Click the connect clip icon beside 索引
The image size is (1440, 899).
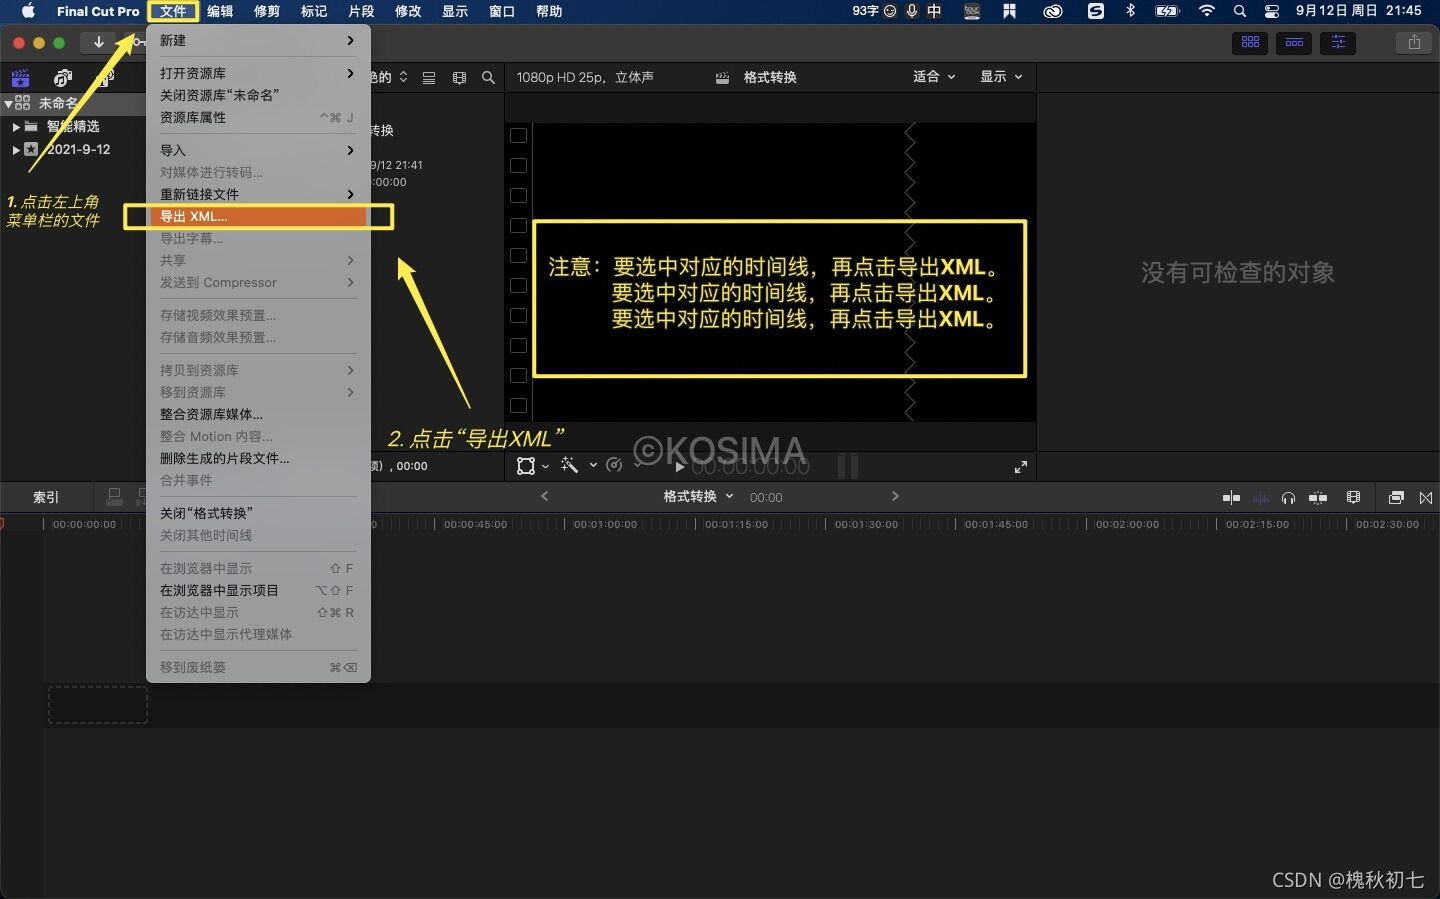point(115,496)
